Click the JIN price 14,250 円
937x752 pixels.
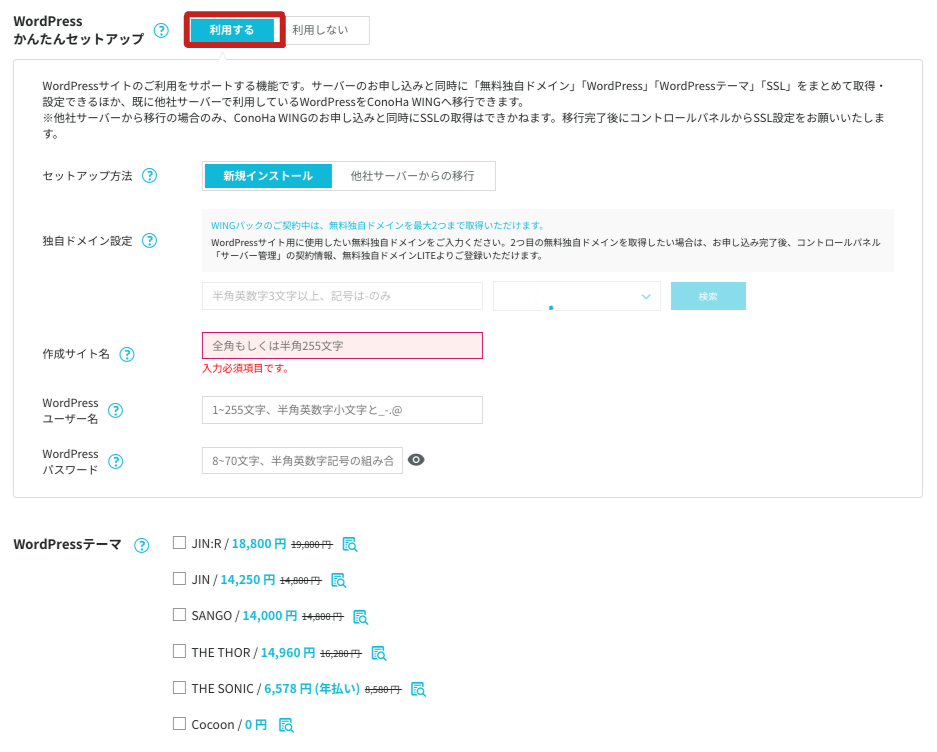pos(248,580)
